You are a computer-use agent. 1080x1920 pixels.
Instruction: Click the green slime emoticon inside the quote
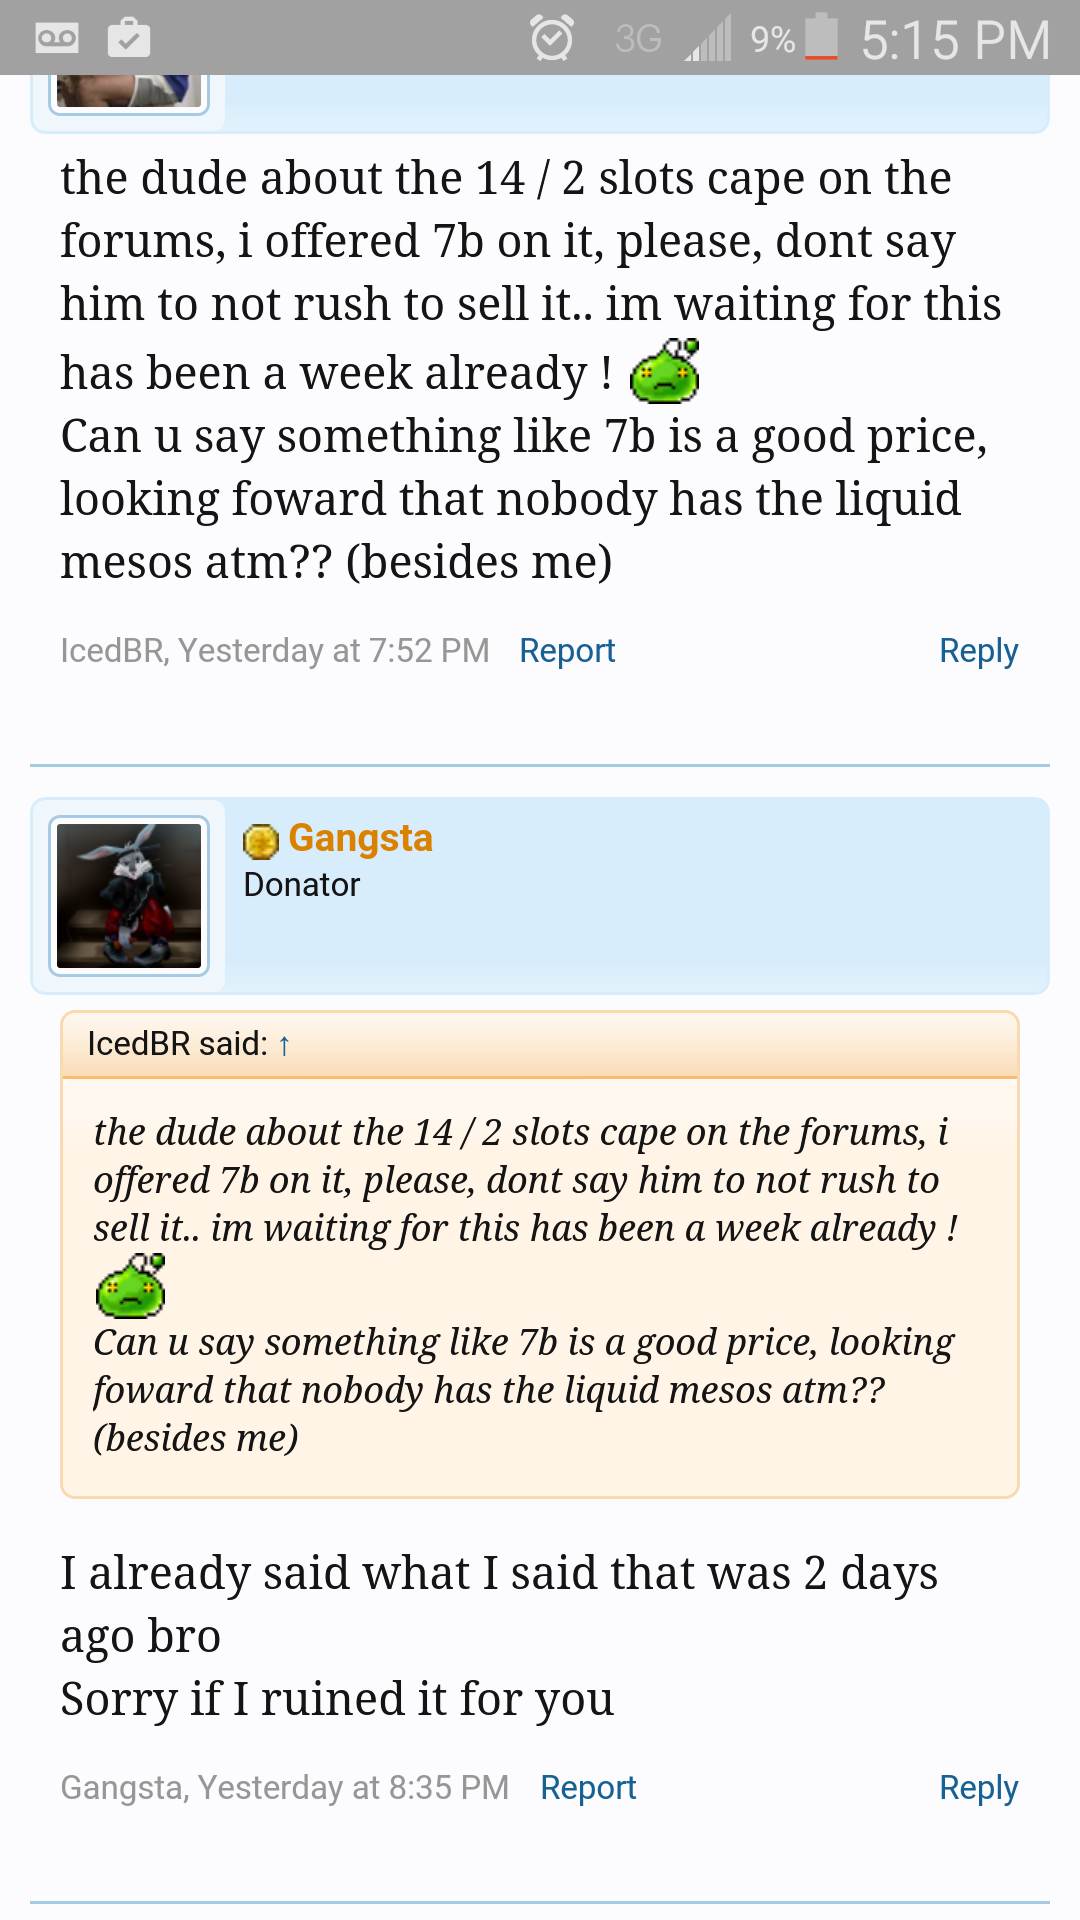click(x=131, y=1285)
